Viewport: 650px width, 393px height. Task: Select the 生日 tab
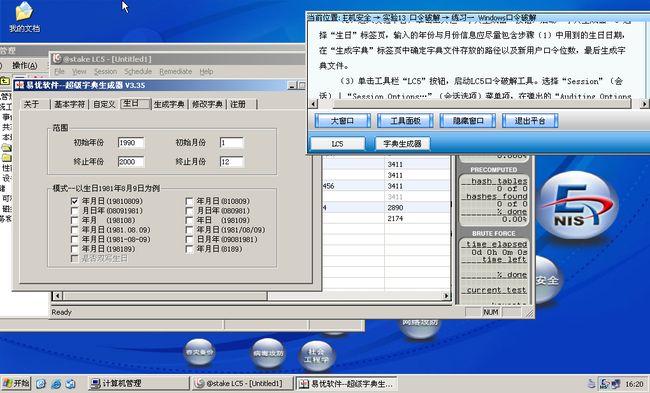135,103
